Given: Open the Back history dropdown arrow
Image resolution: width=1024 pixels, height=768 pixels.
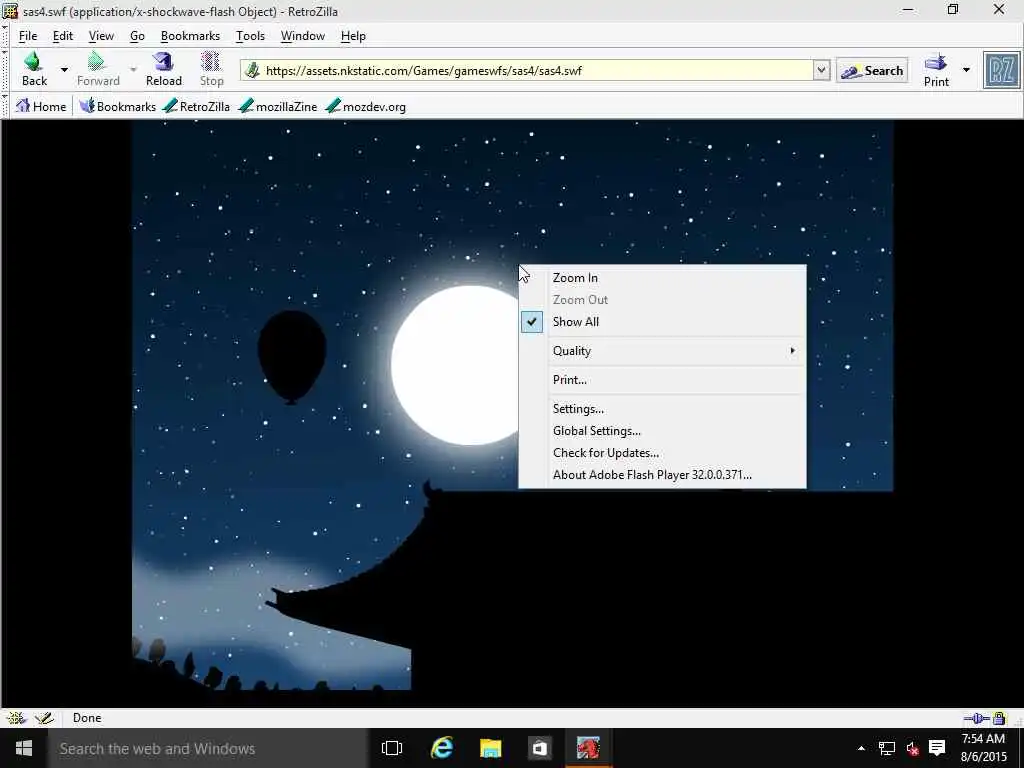Looking at the screenshot, I should [64, 69].
